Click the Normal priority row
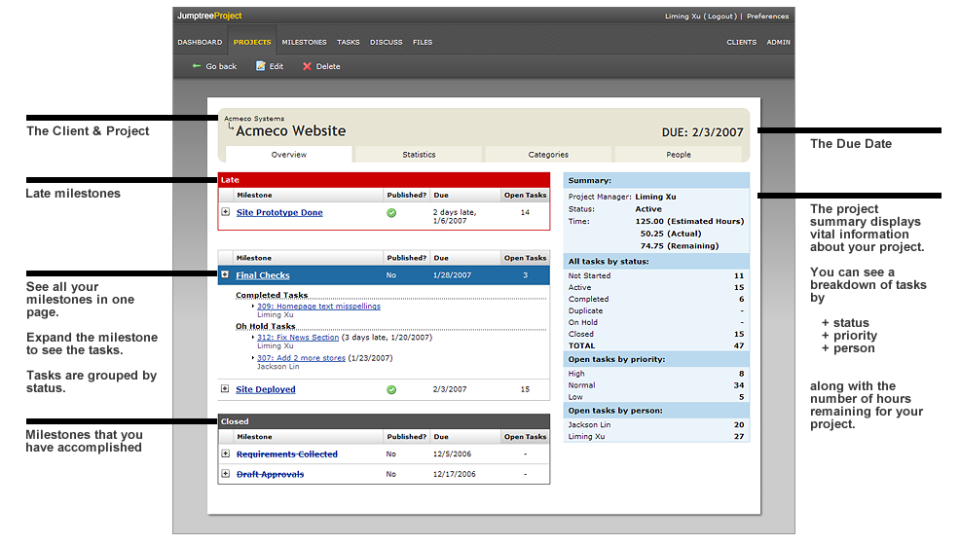Screen dimensions: 960x544 (x=656, y=386)
